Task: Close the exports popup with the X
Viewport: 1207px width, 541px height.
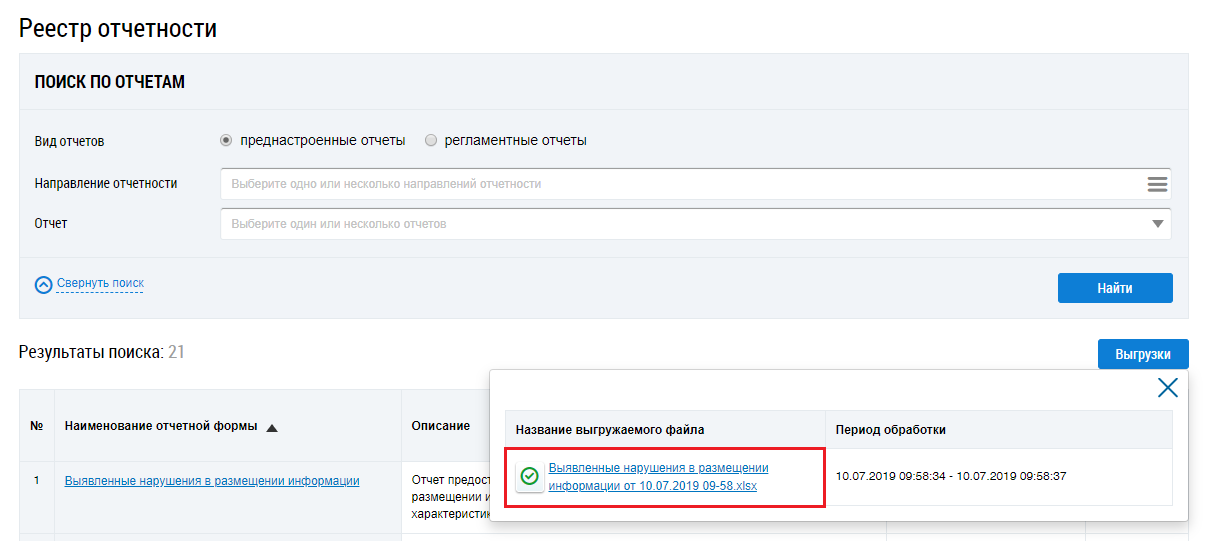Action: (1167, 388)
